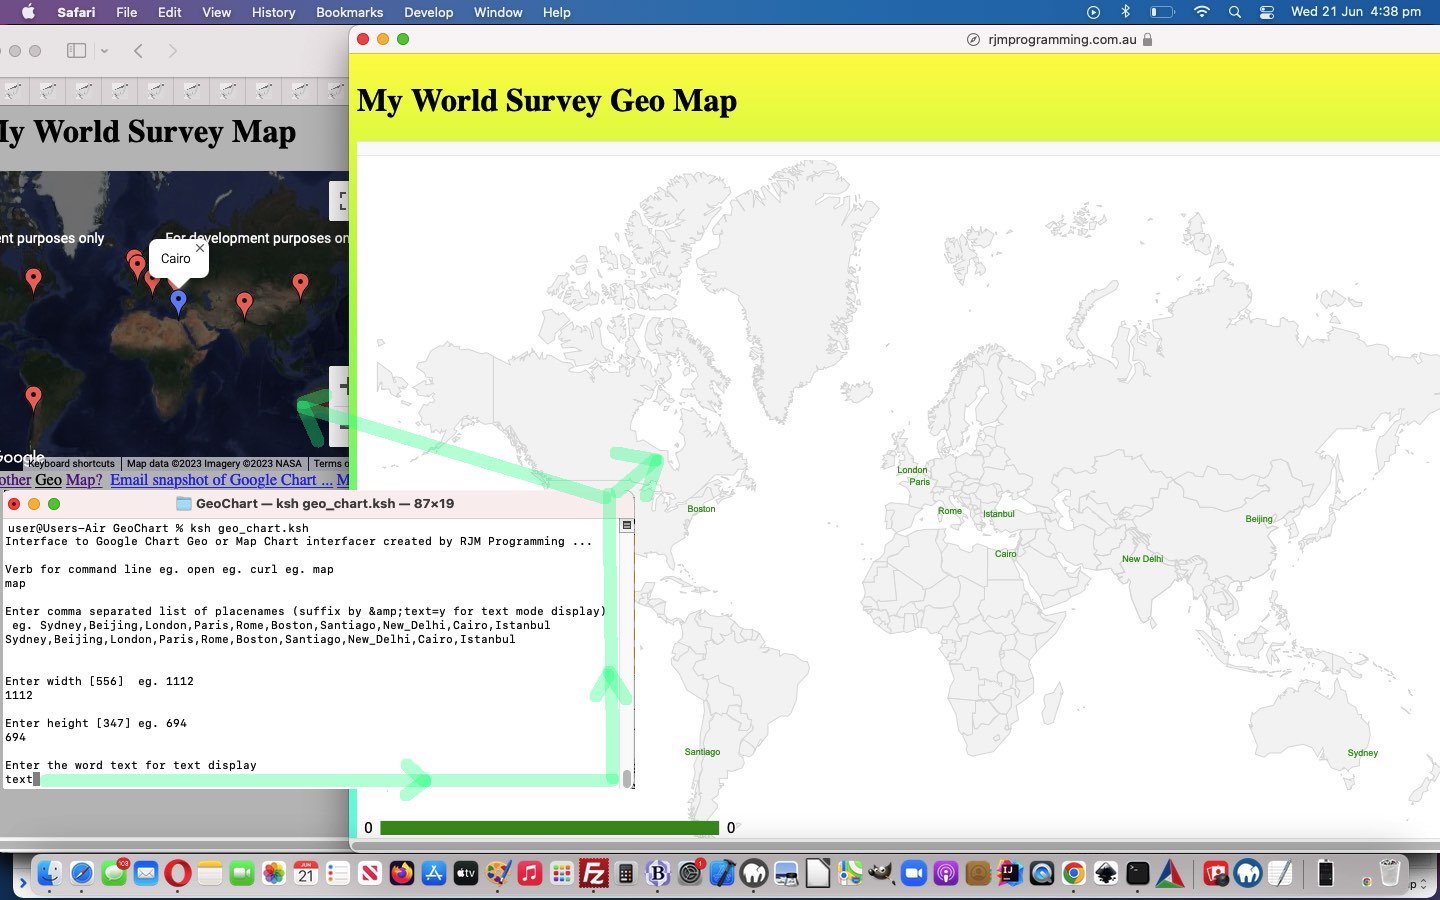Open Control Center in the menu bar
Screen dimensions: 1440x900
click(1266, 12)
